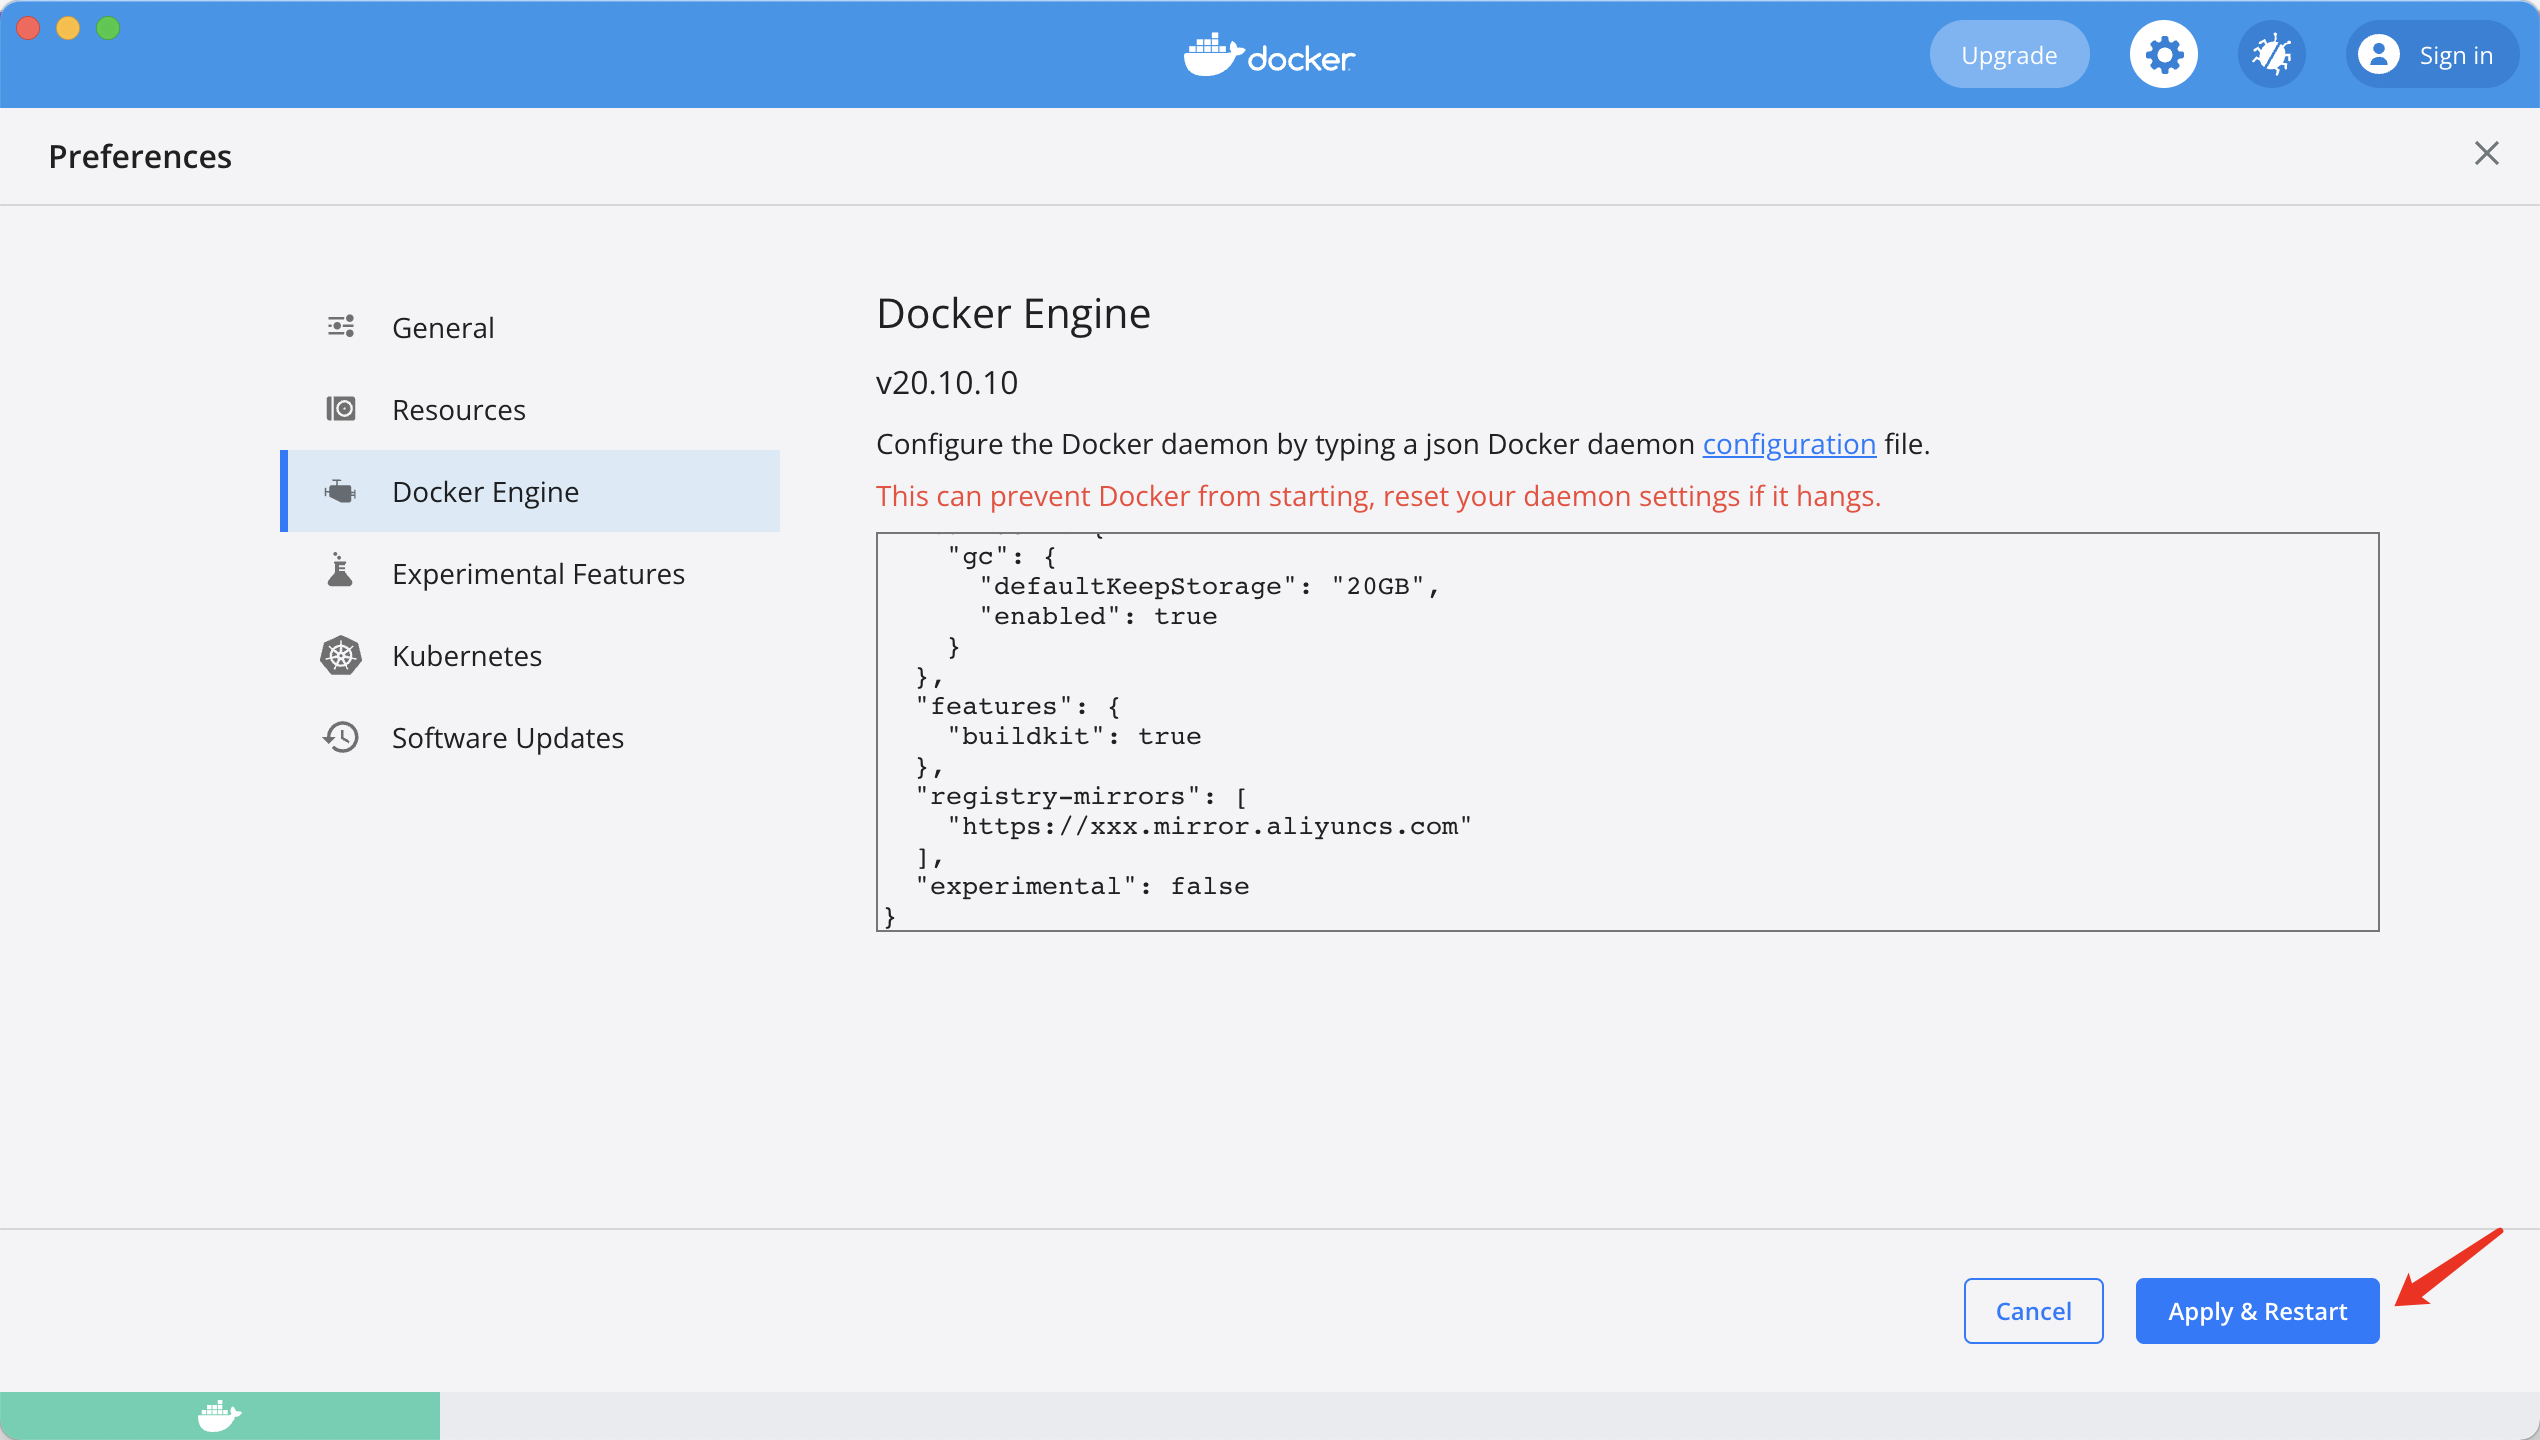Click the Upgrade button
This screenshot has height=1440, width=2540.
[2009, 54]
